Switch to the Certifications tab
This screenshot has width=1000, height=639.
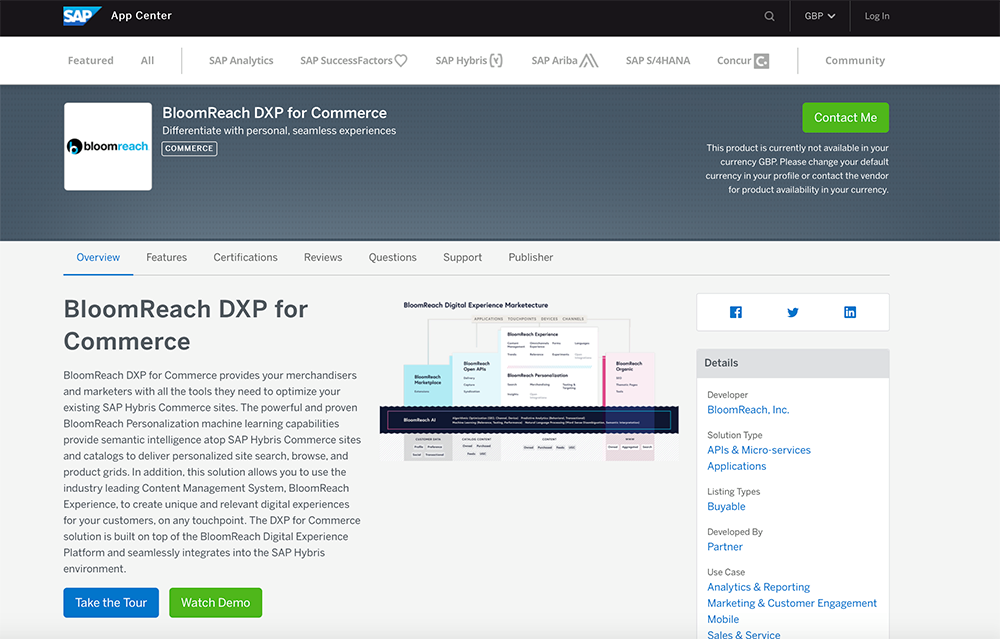pos(246,258)
